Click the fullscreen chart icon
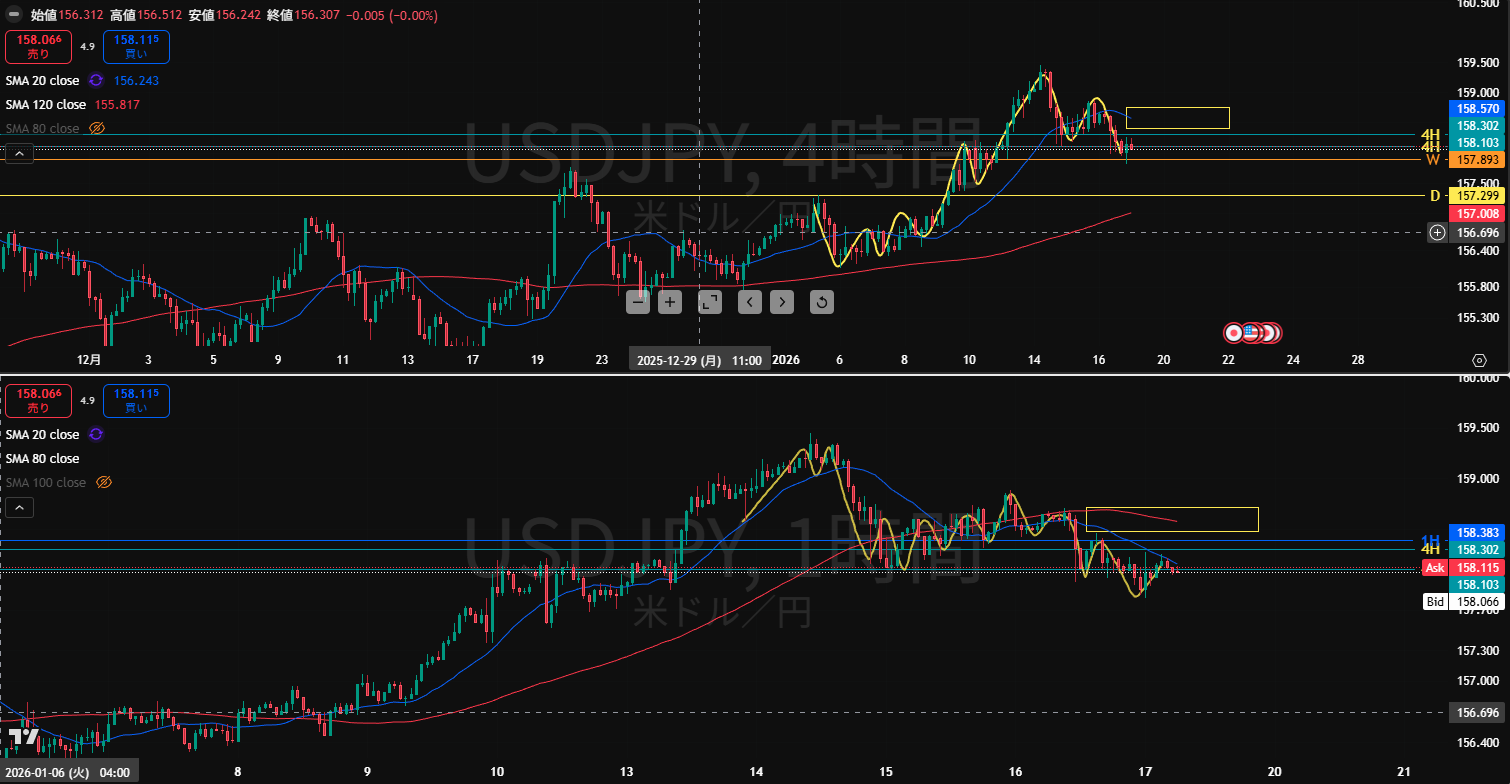The image size is (1510, 784). tap(709, 302)
